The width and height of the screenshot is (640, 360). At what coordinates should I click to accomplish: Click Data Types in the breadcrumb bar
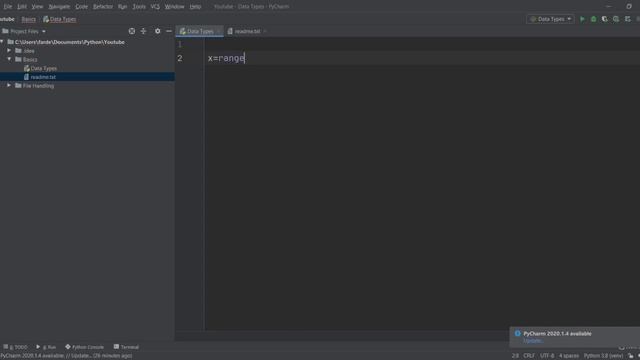point(60,19)
